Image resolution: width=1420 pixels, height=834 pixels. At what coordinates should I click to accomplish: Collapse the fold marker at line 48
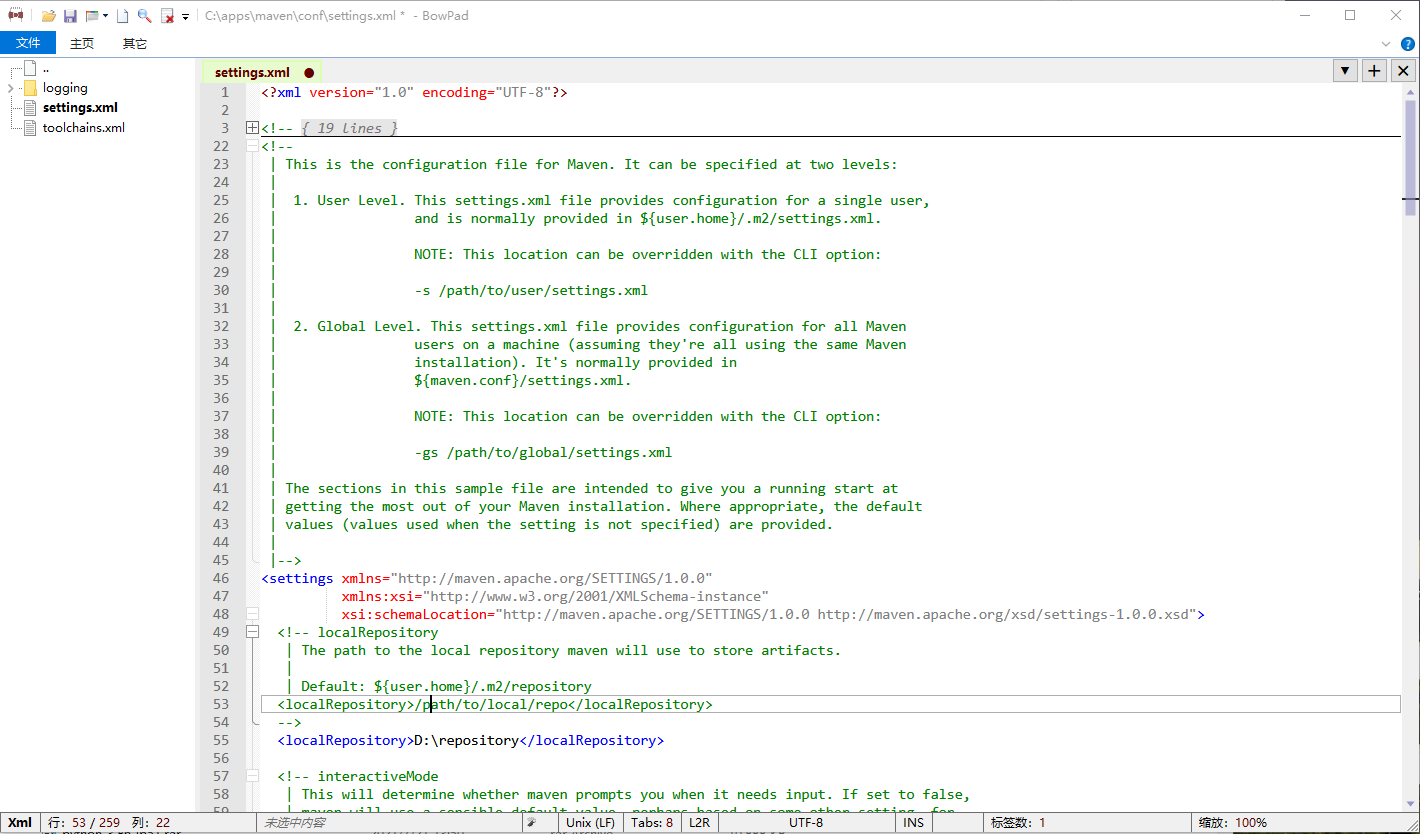click(252, 614)
